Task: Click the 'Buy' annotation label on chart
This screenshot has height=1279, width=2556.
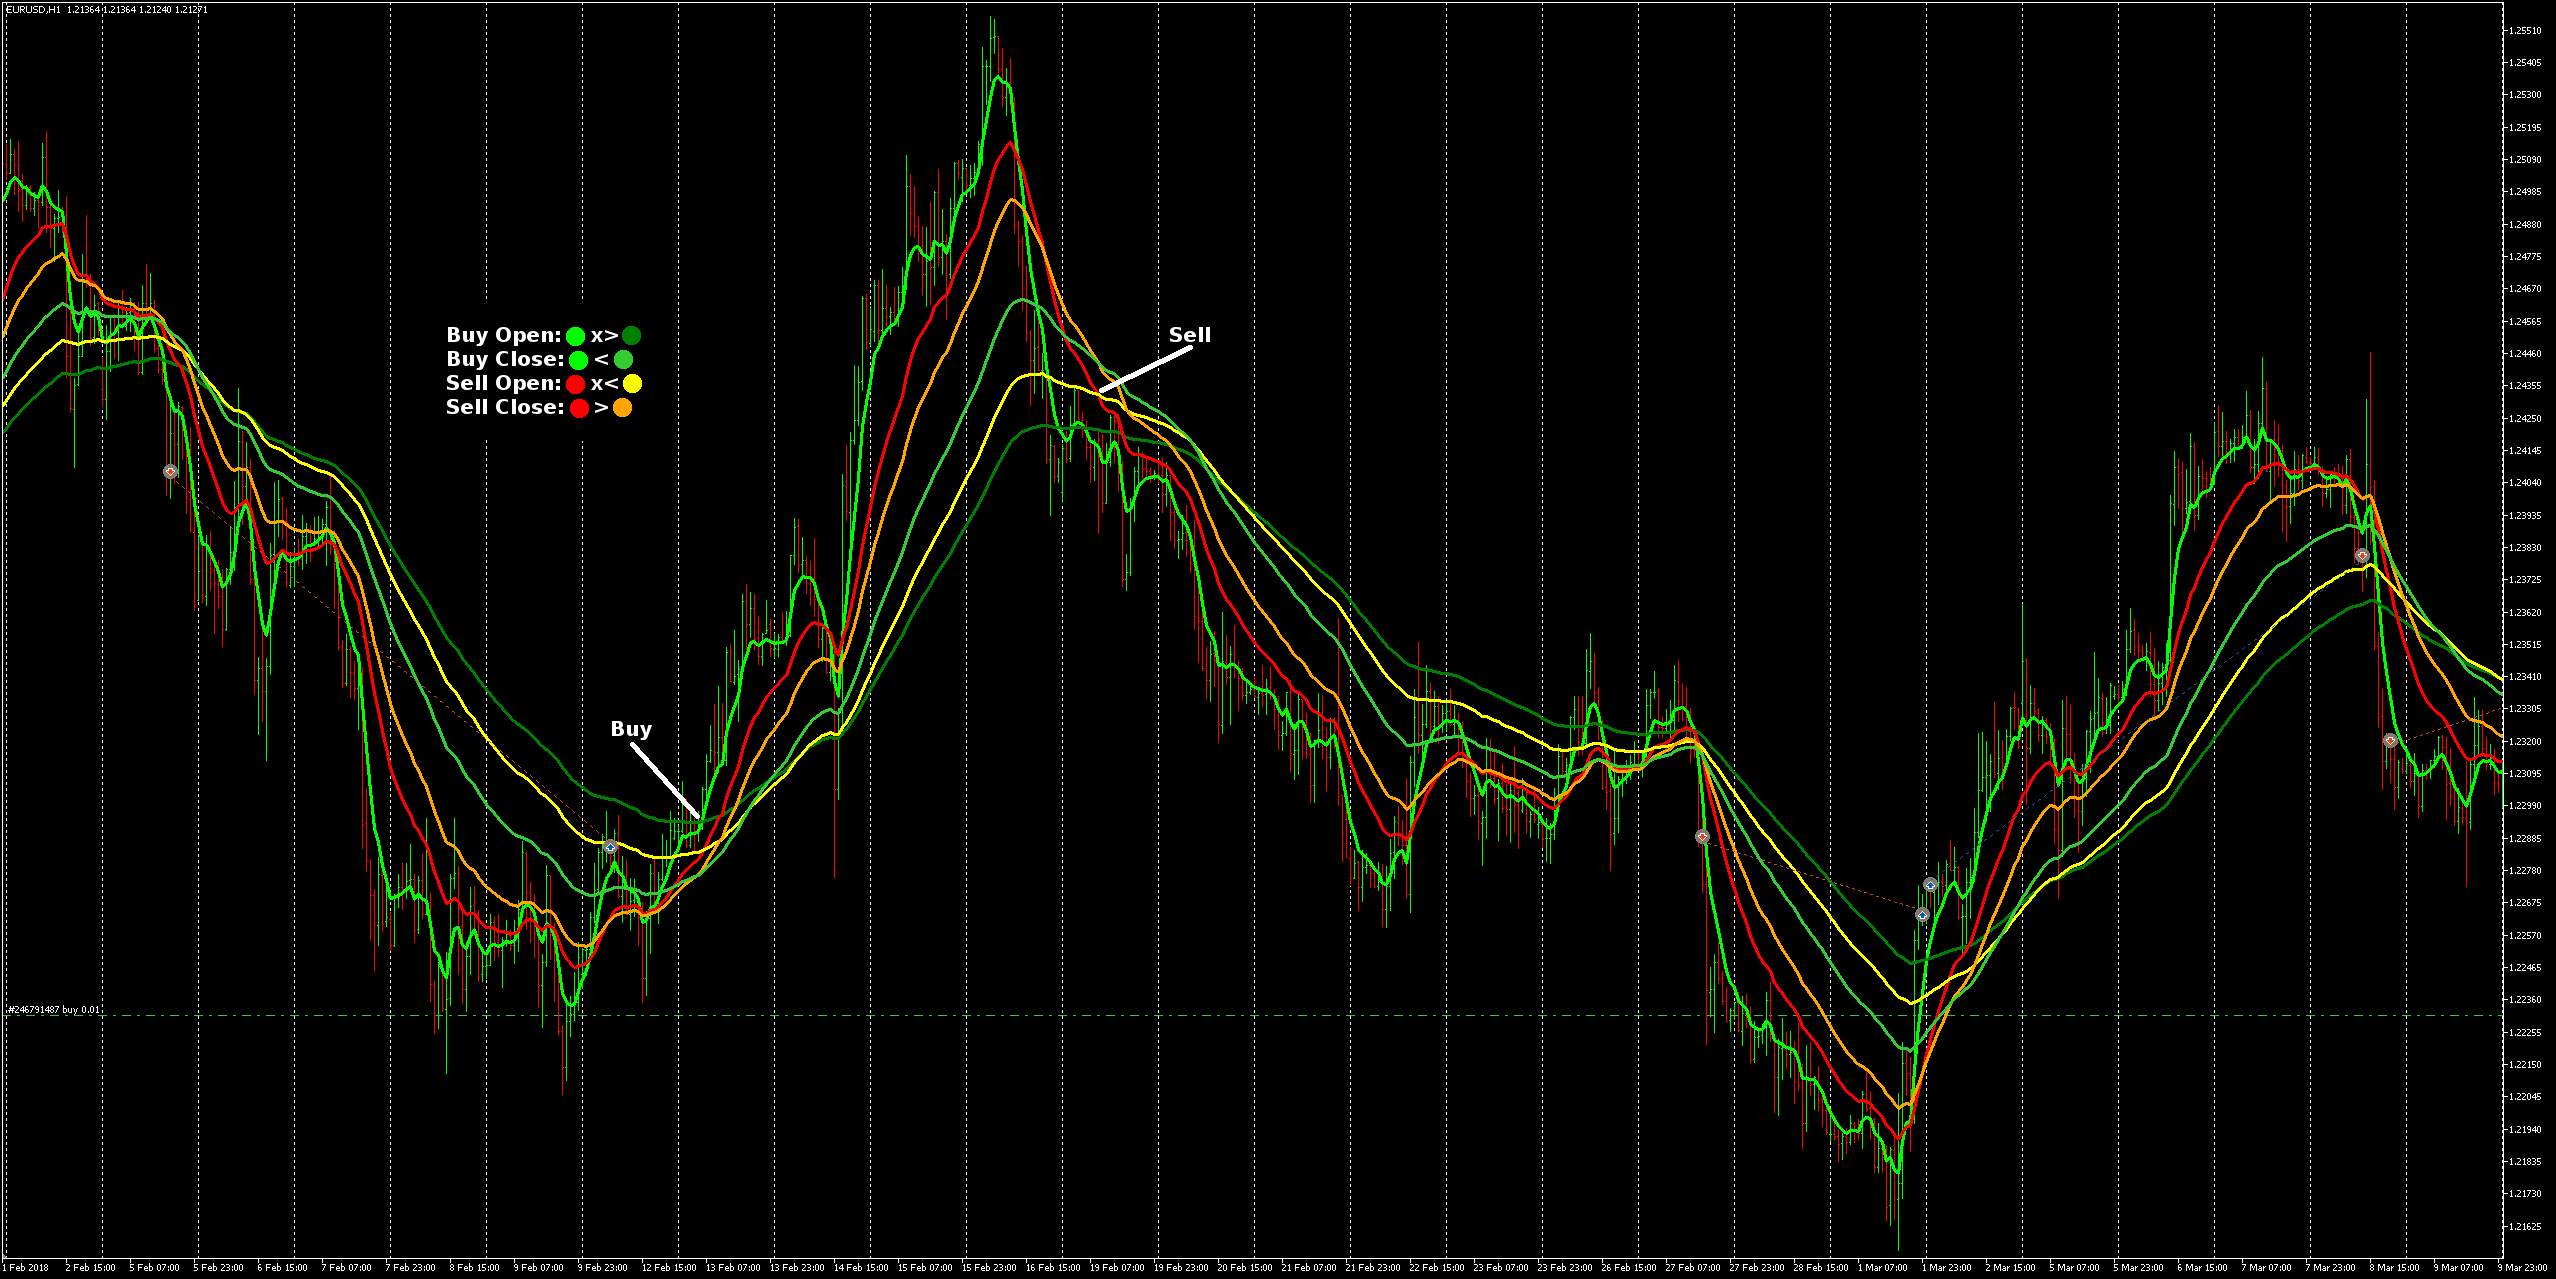Action: pyautogui.click(x=631, y=729)
